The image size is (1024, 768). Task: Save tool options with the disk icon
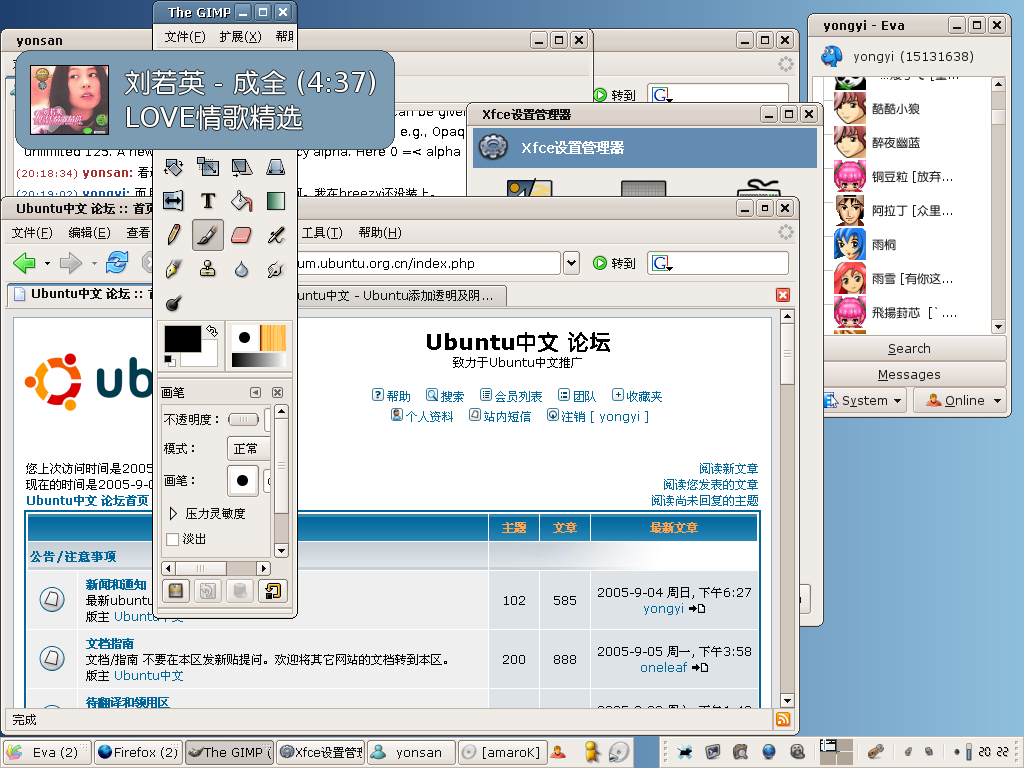(175, 591)
